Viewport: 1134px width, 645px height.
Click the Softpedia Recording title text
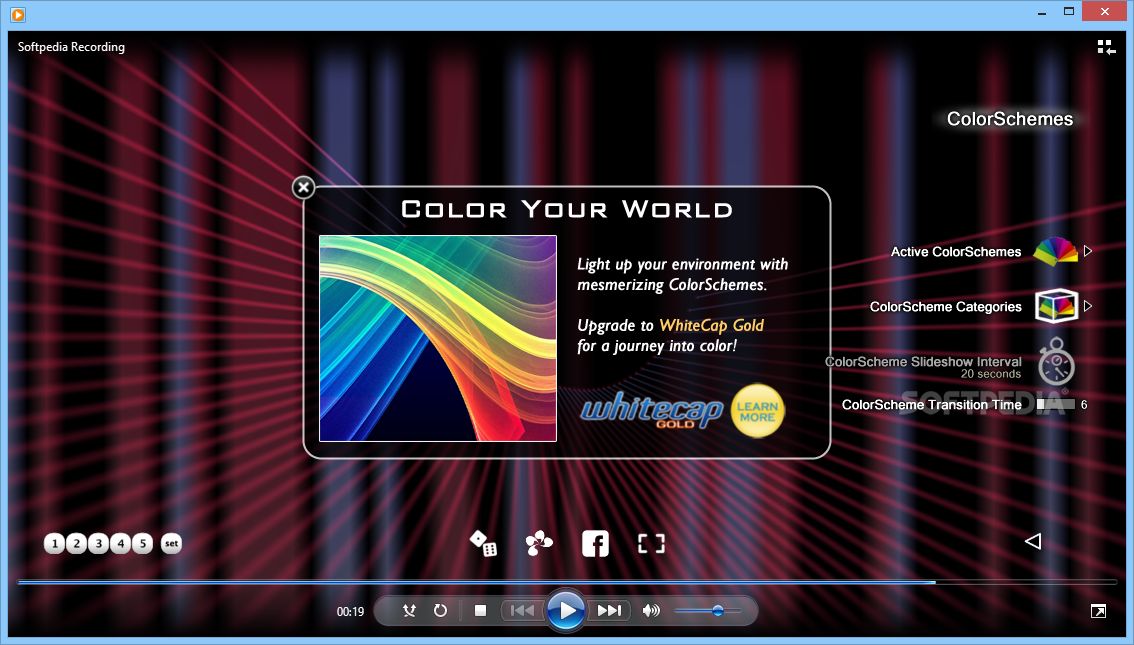(x=71, y=47)
